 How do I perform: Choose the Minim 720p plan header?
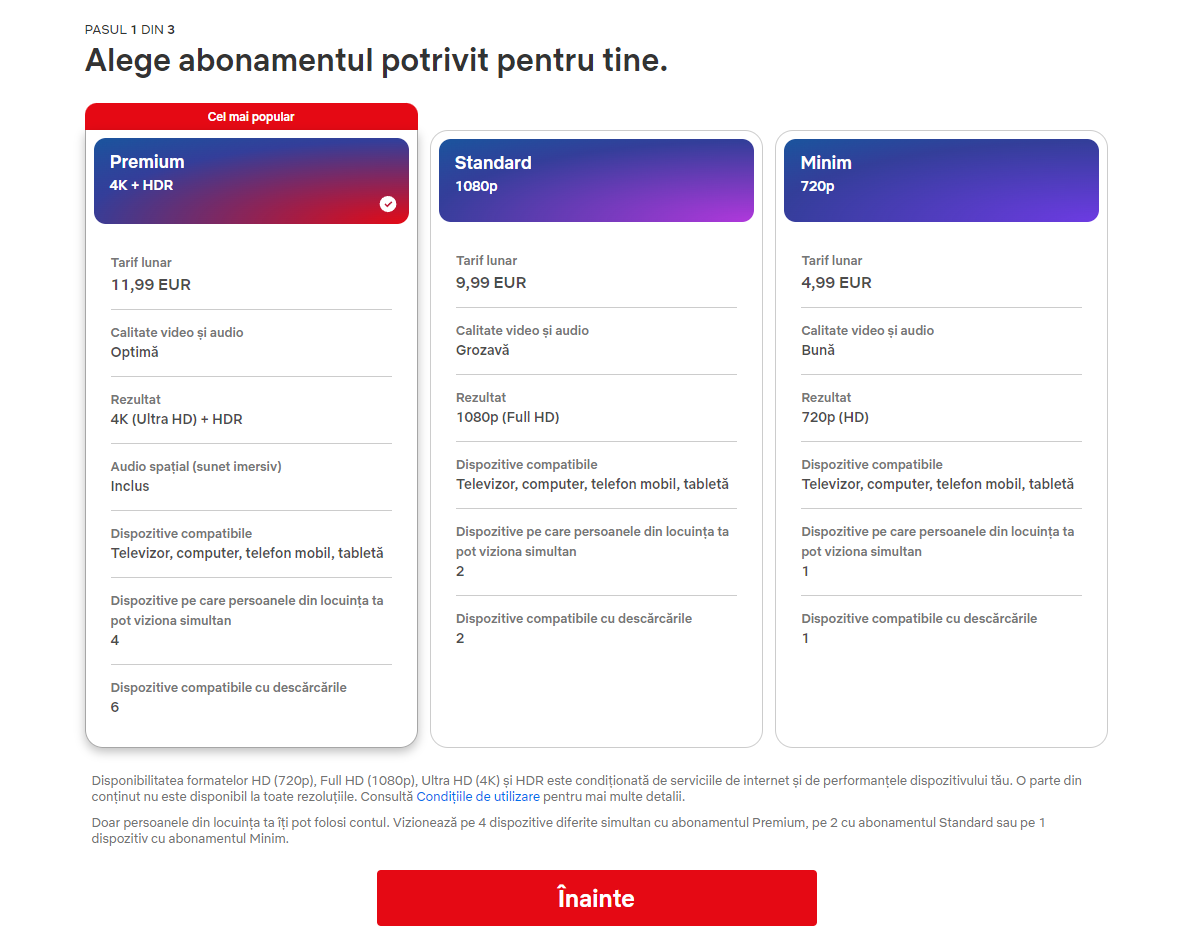[941, 180]
